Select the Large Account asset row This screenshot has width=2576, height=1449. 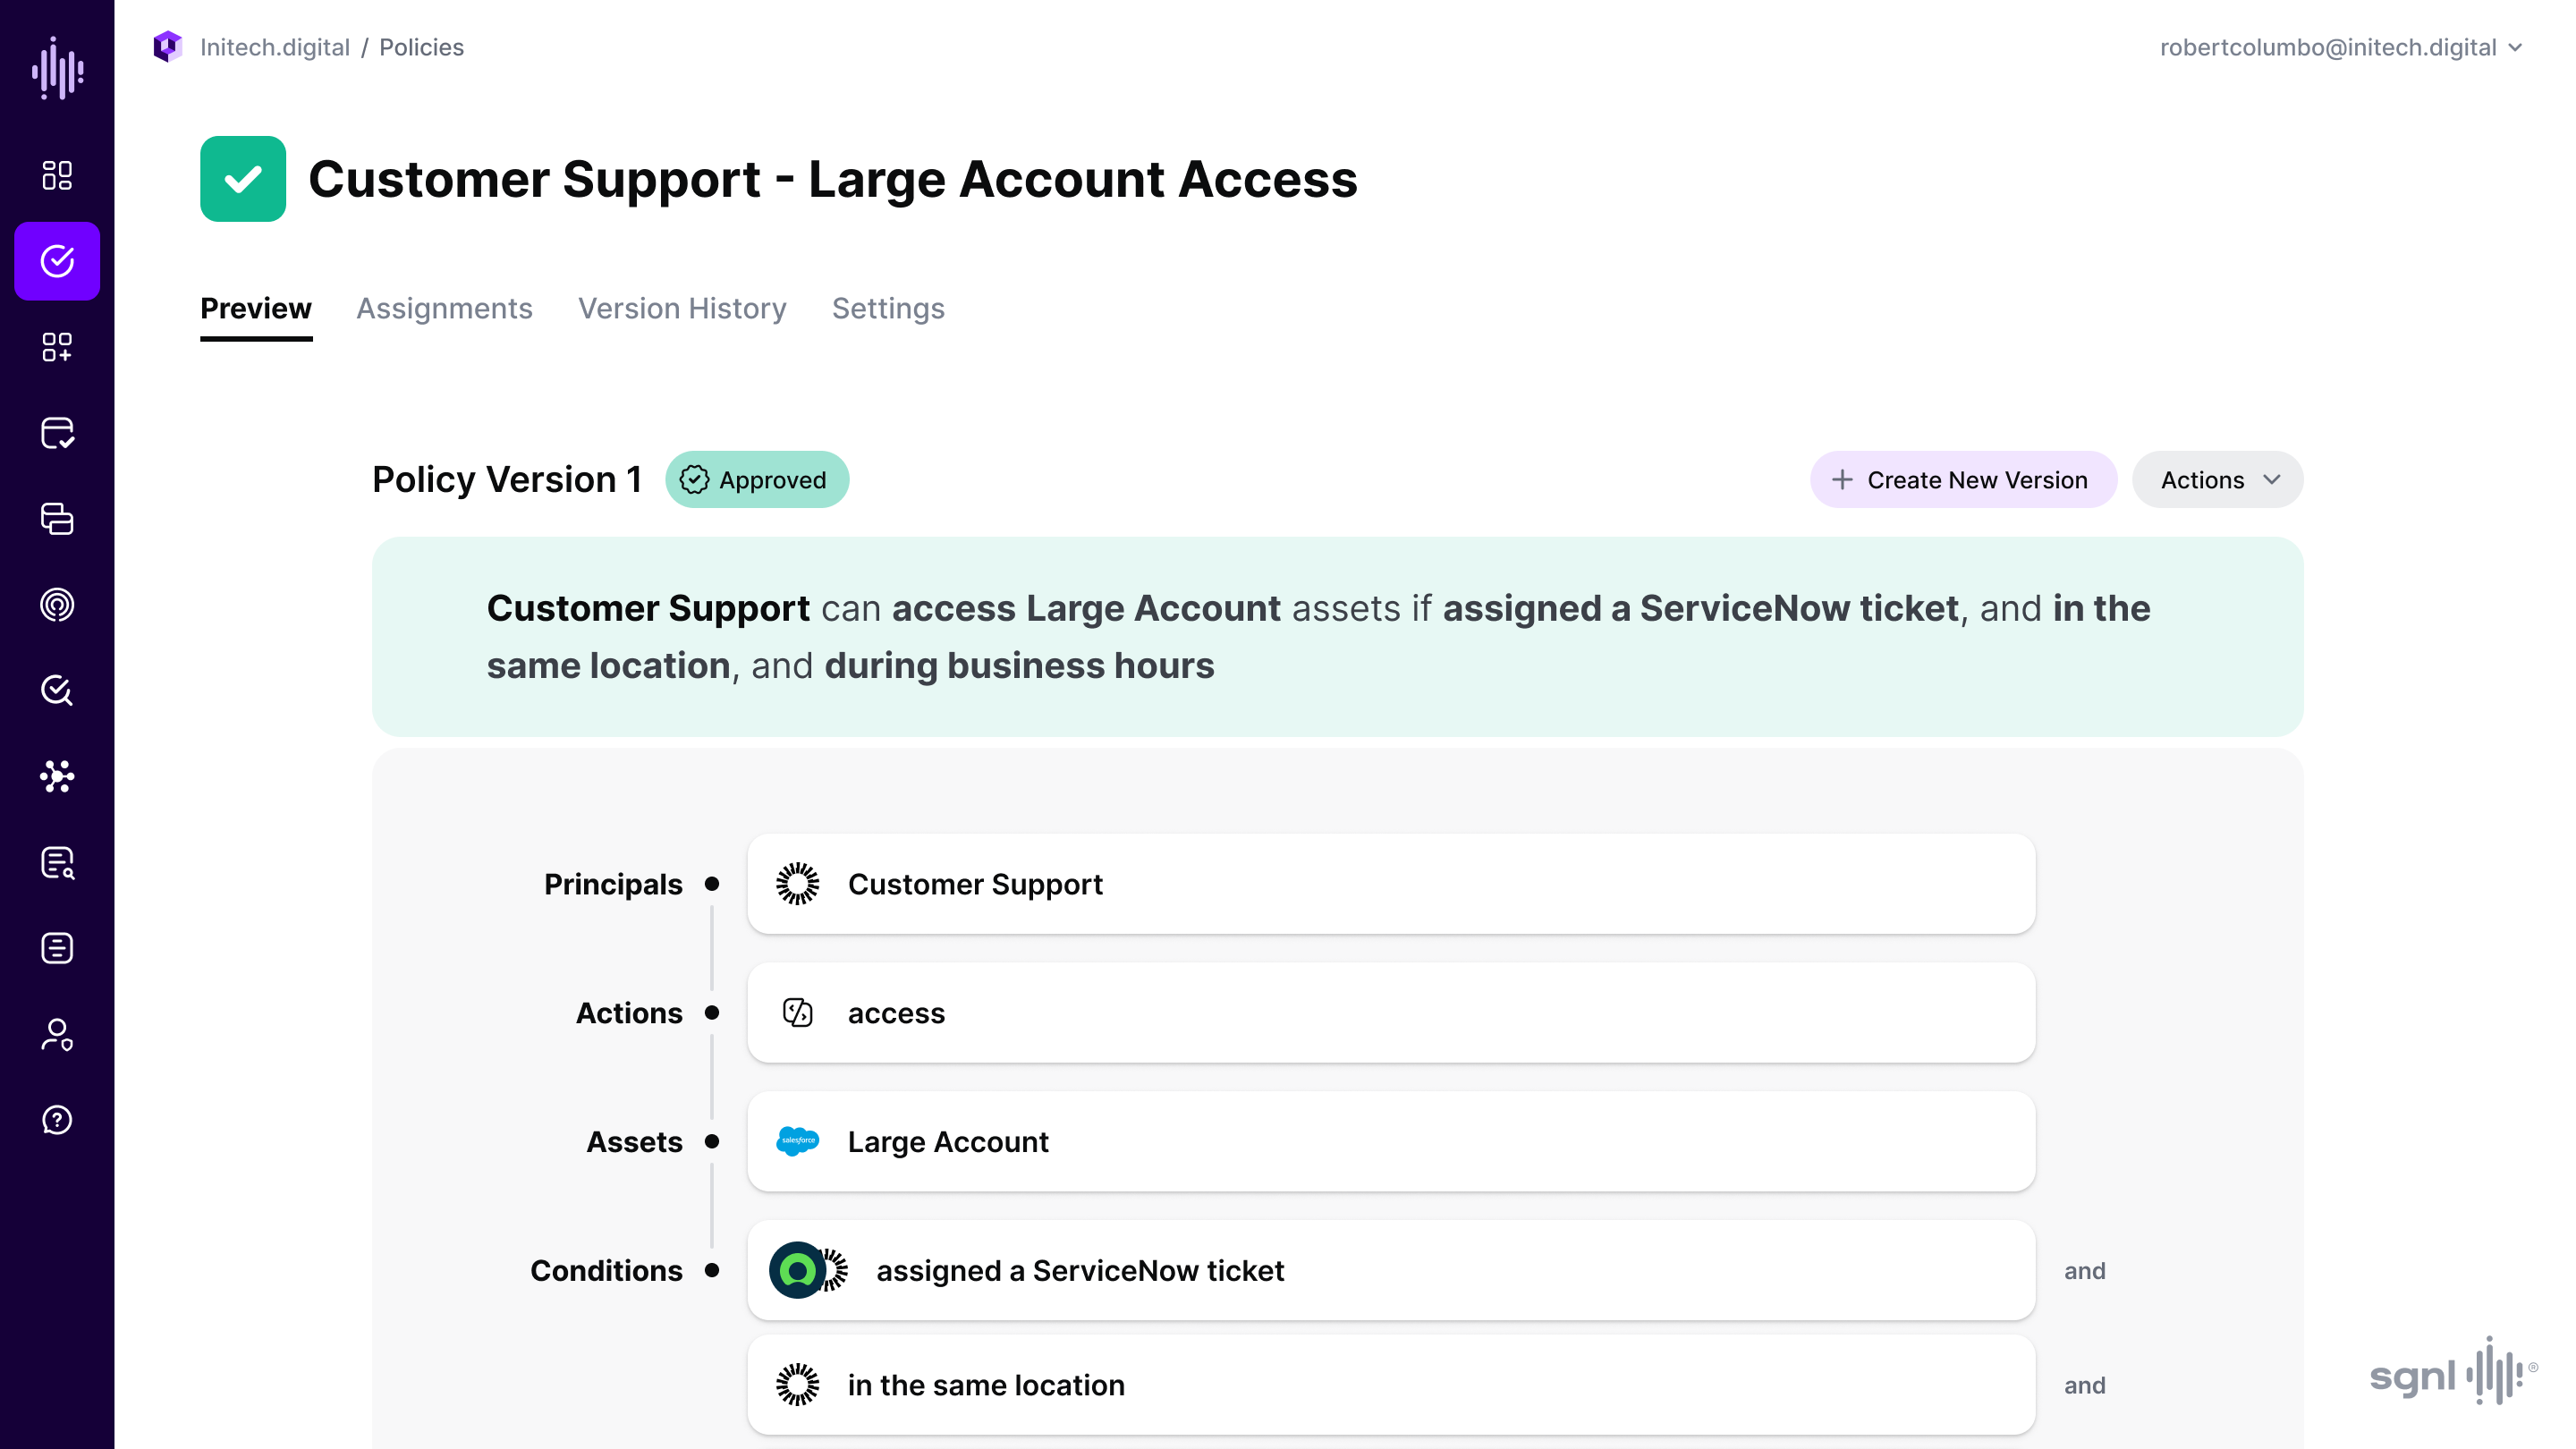[x=1390, y=1141]
